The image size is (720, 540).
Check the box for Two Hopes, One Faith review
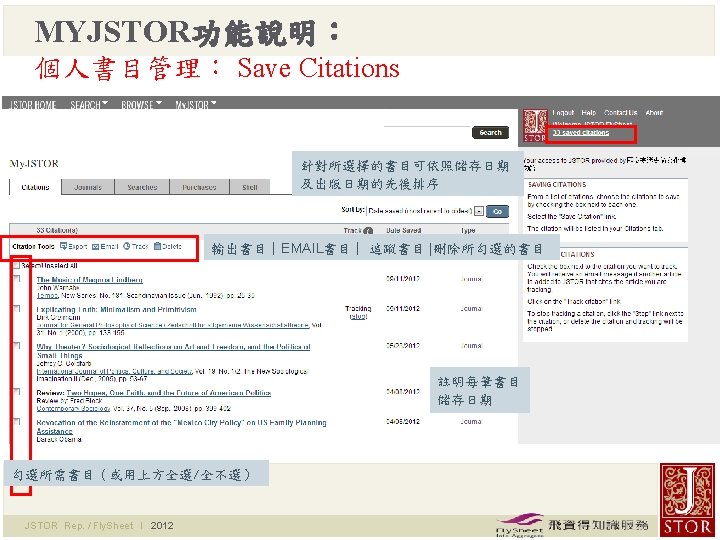(17, 392)
